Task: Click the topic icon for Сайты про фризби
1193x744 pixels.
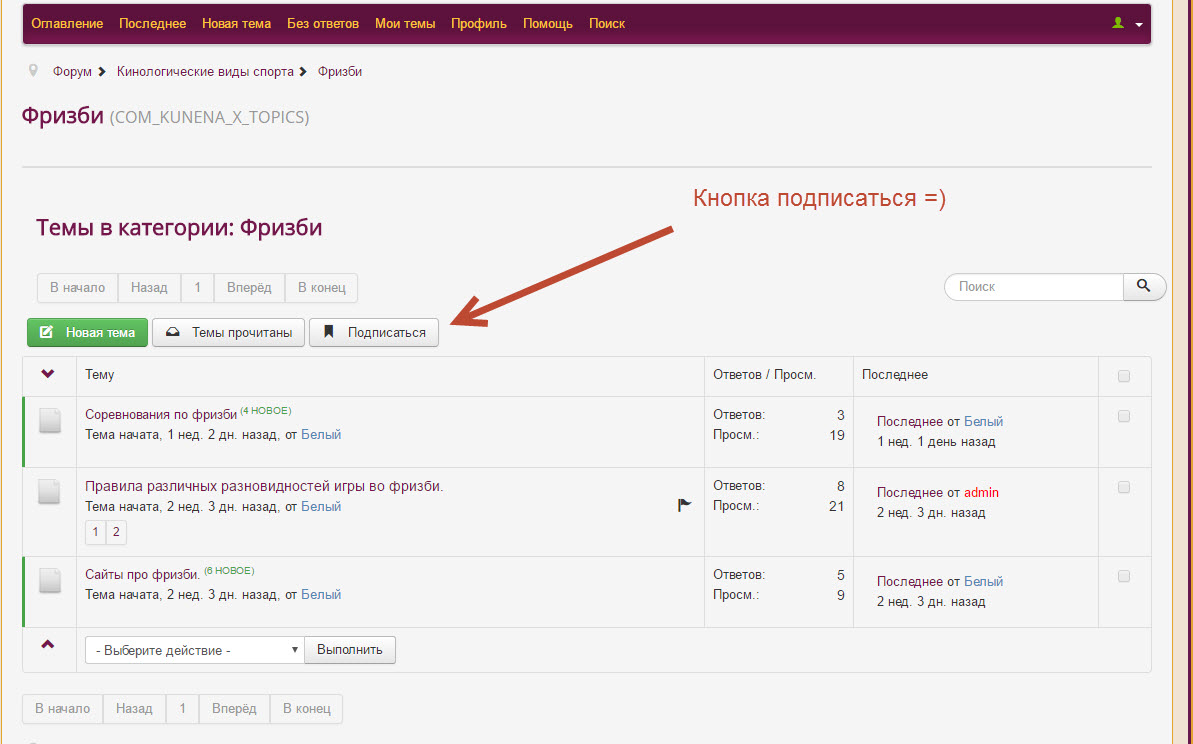Action: point(50,581)
